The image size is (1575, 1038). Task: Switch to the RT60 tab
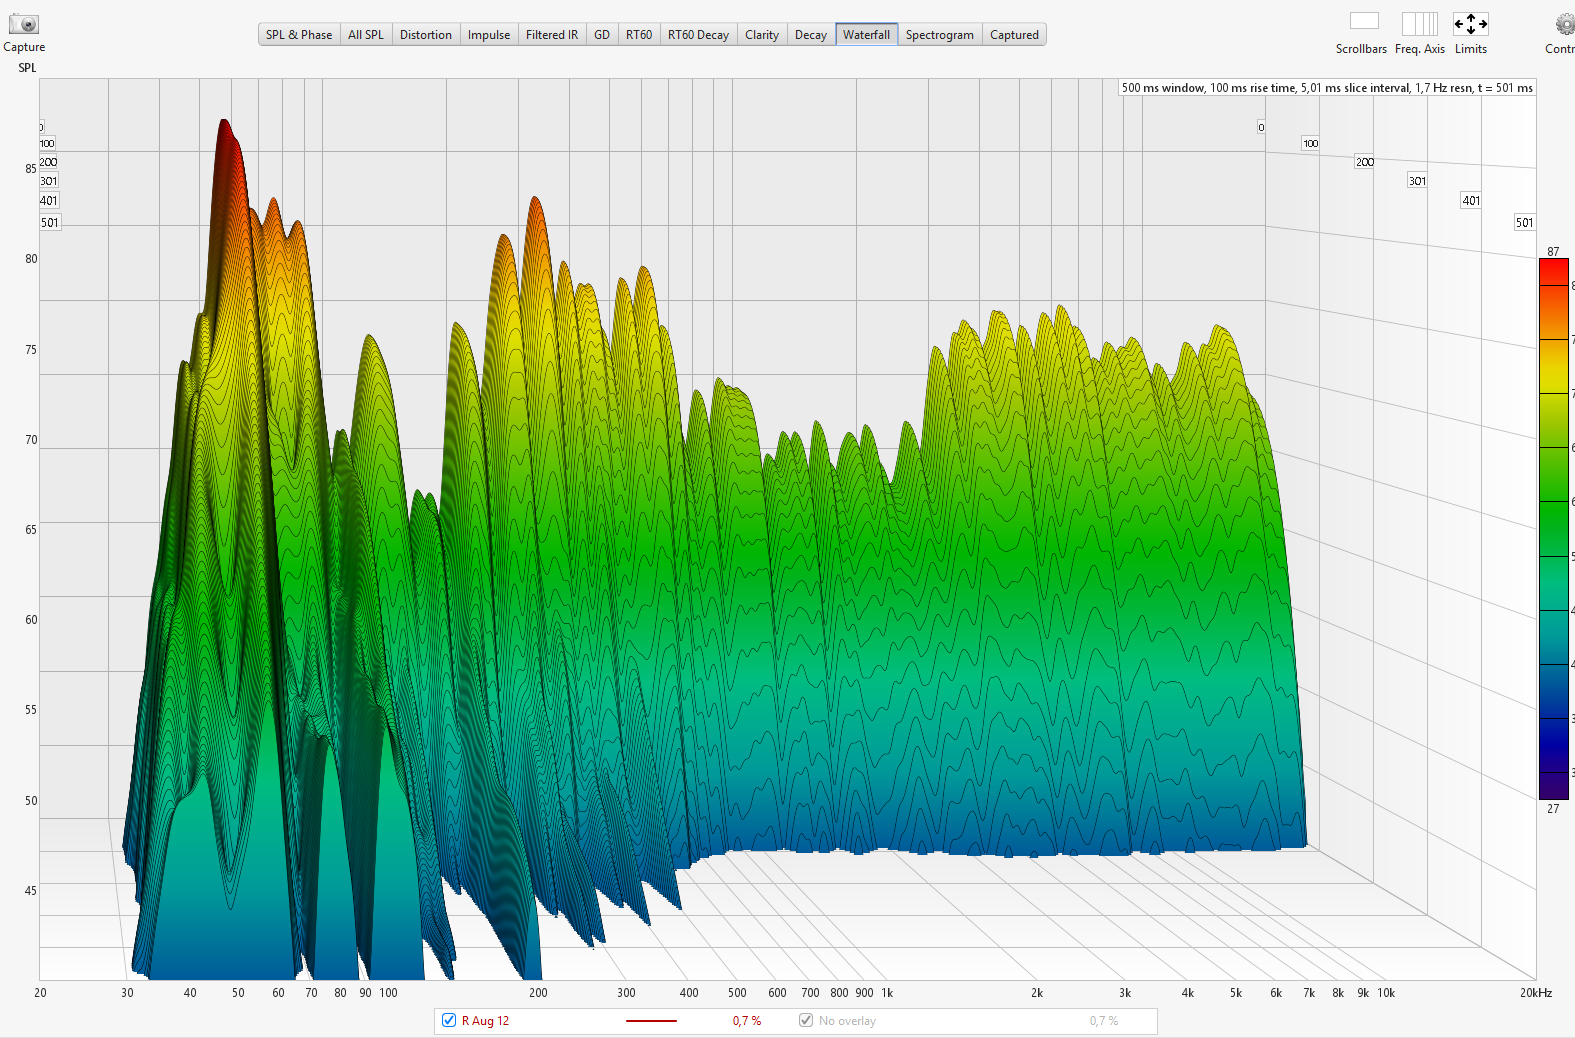639,35
